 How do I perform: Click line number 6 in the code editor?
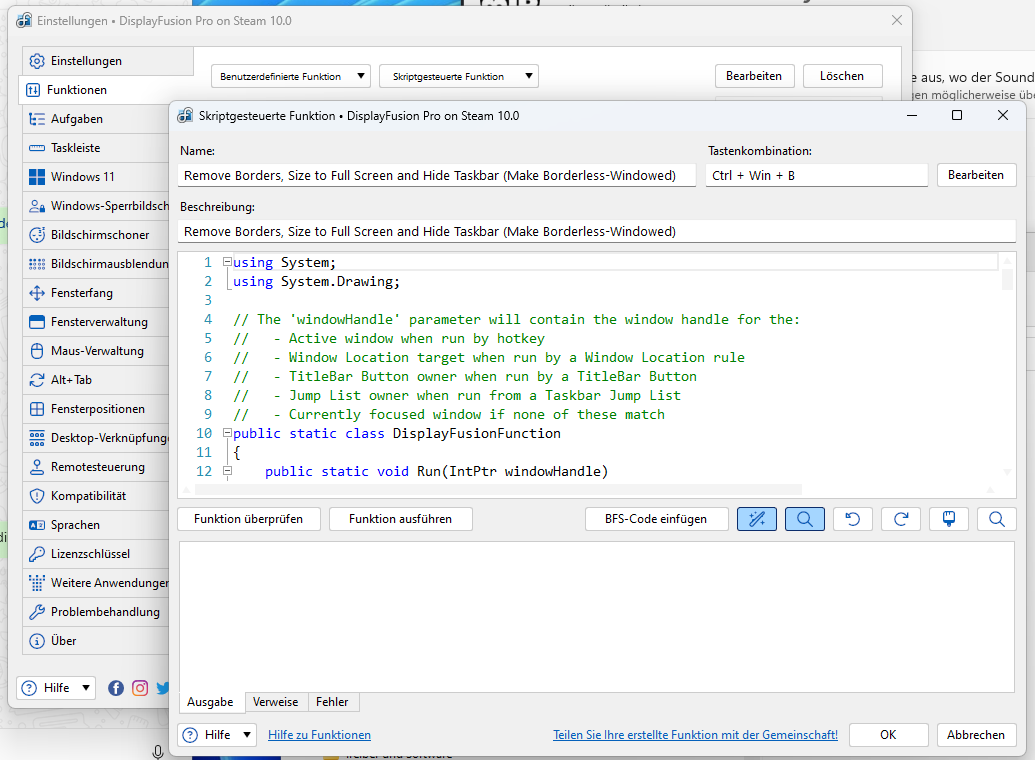(x=208, y=357)
